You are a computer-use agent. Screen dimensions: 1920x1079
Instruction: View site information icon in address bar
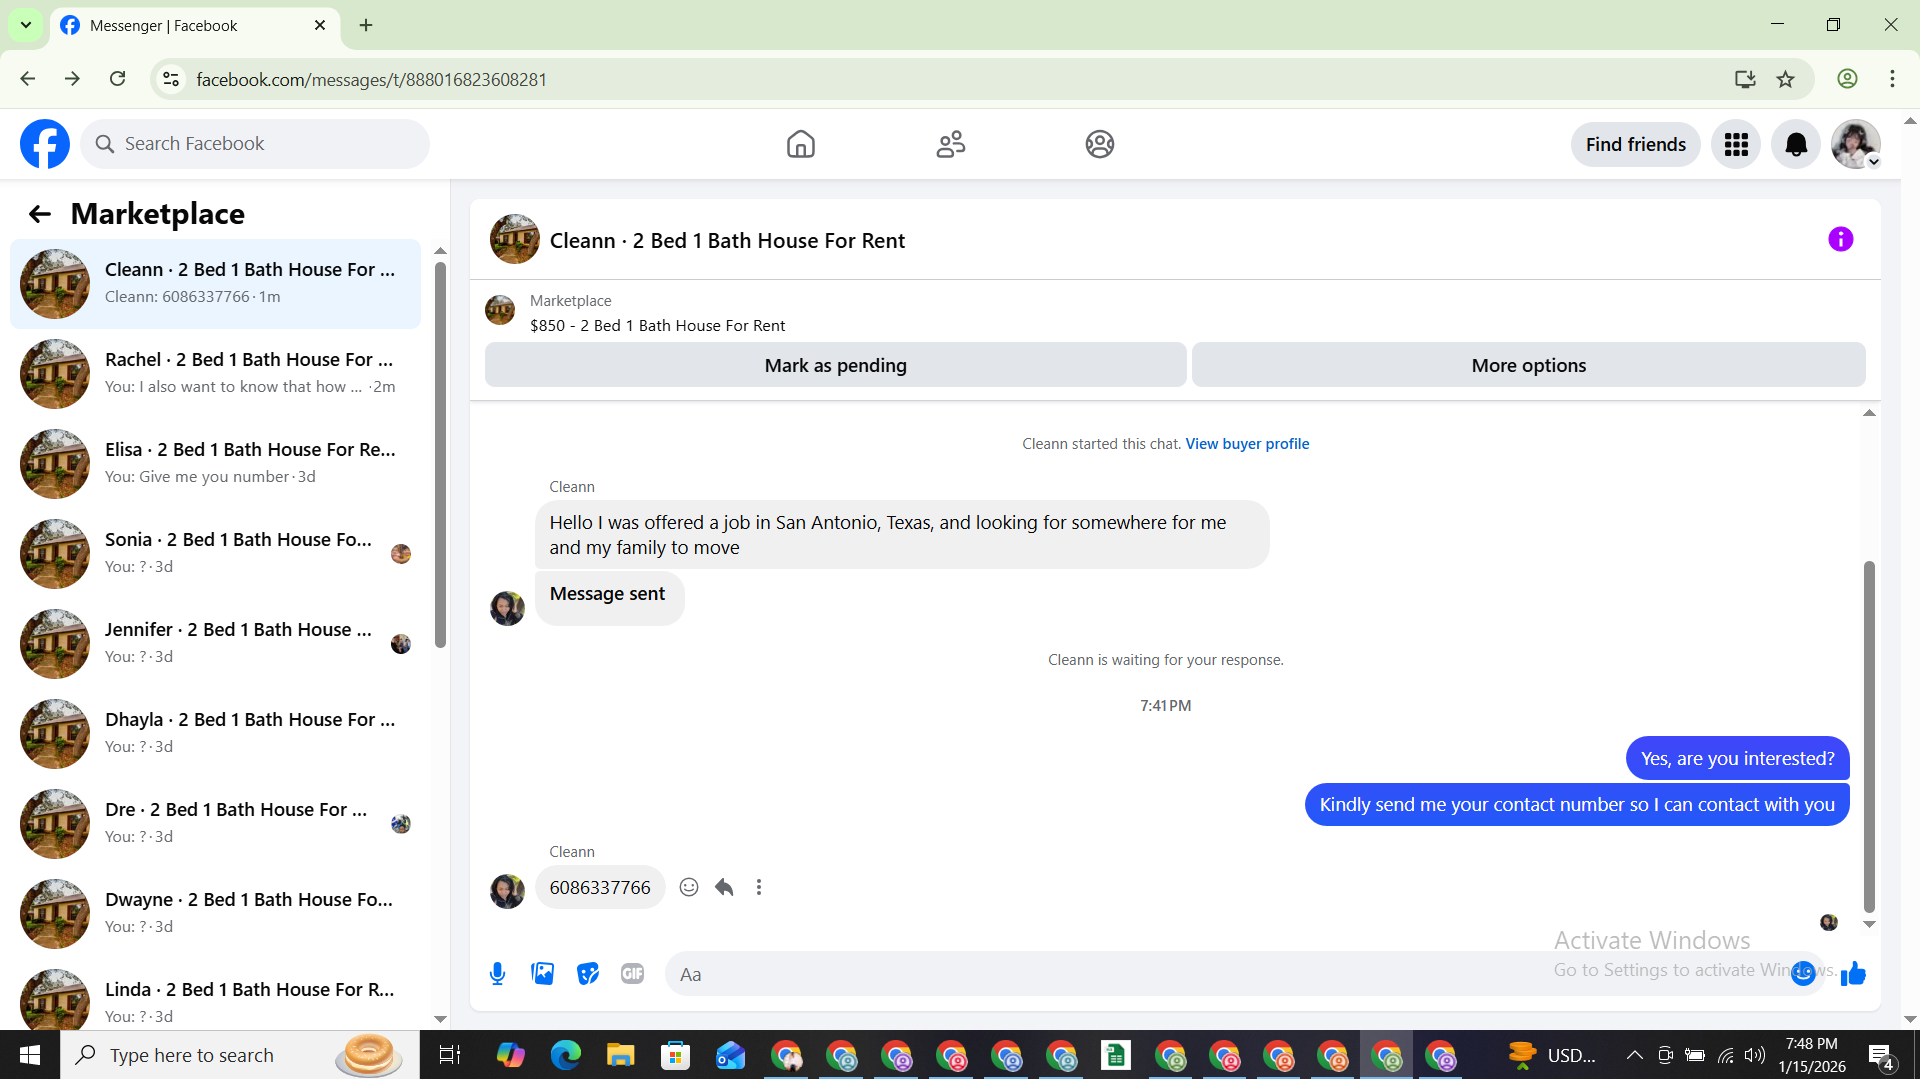pos(171,79)
